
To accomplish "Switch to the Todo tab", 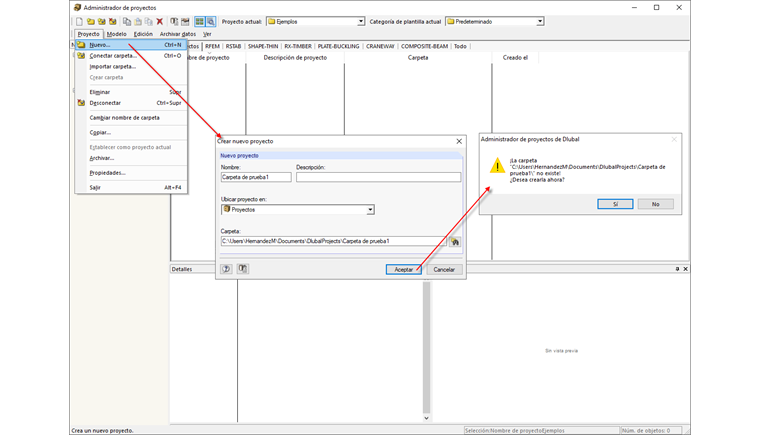I will 460,46.
